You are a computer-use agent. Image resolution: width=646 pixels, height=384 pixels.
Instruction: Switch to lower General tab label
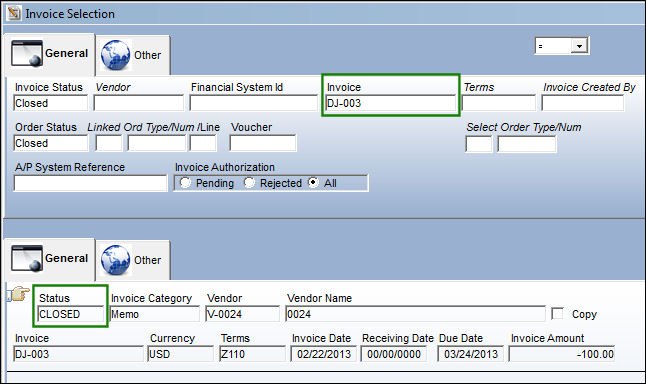(66, 258)
